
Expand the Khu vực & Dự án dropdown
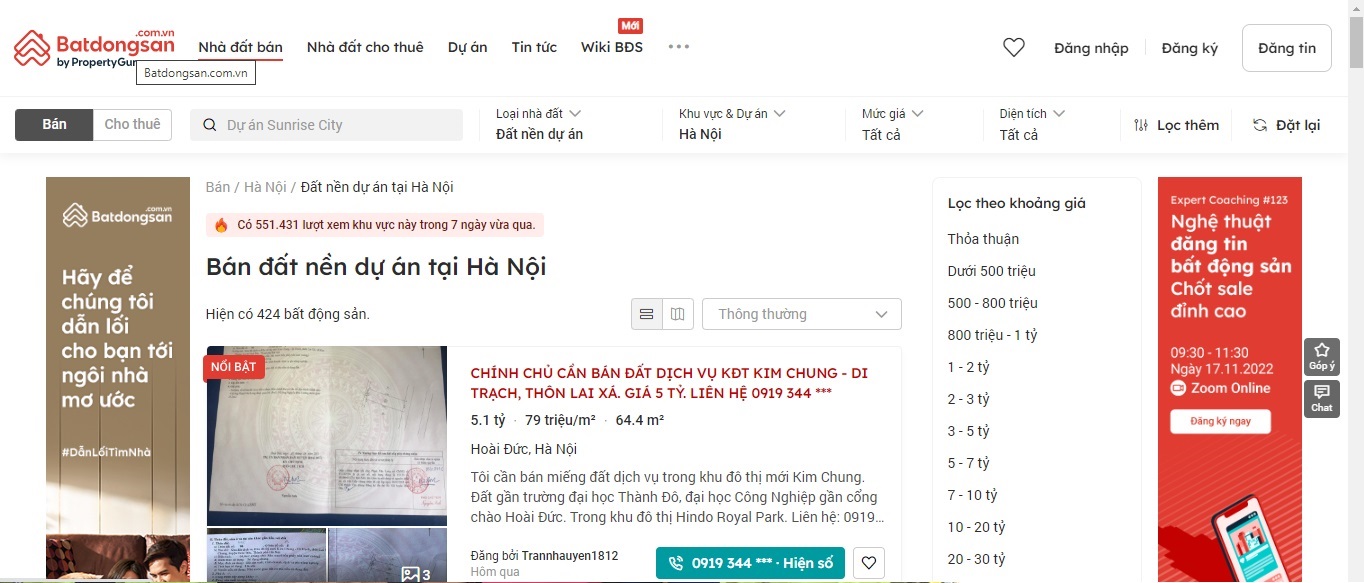(x=732, y=124)
